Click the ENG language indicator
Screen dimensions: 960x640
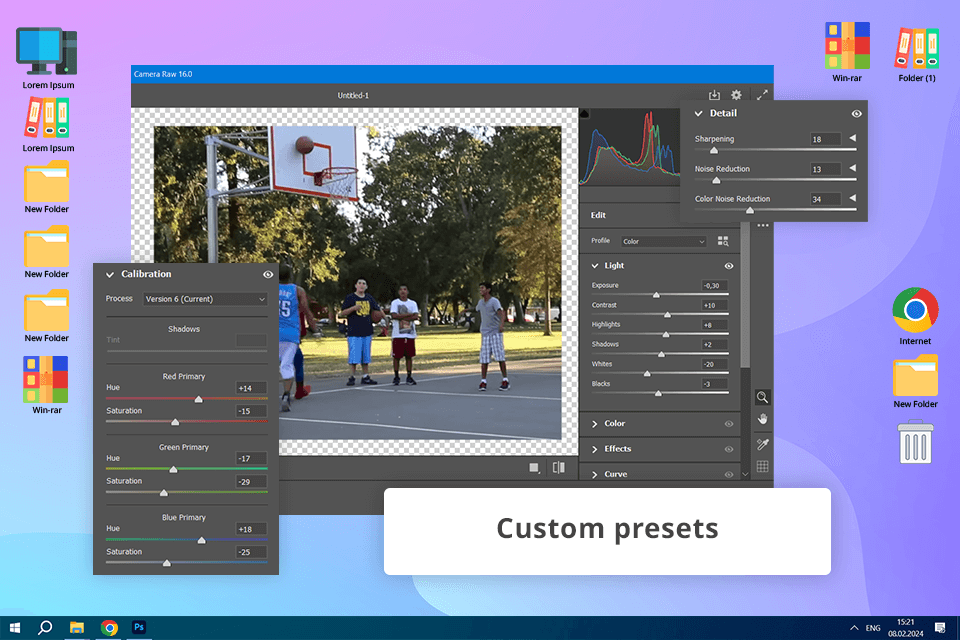click(x=873, y=628)
